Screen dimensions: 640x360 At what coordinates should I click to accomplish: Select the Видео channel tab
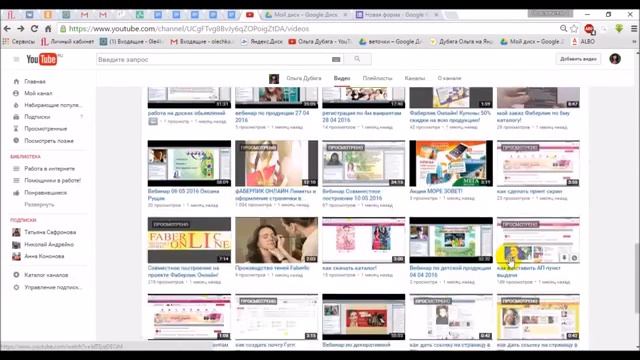342,78
